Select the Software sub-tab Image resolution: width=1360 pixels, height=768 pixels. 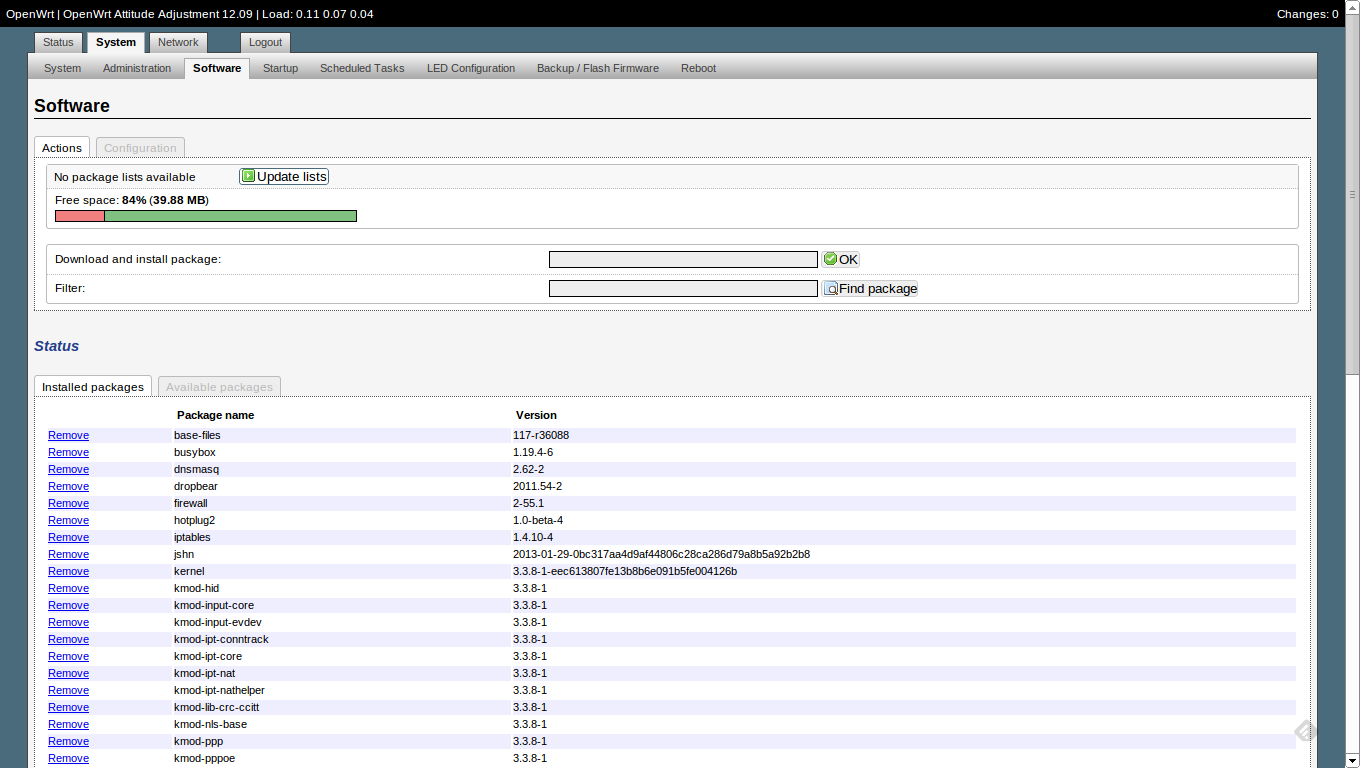217,68
